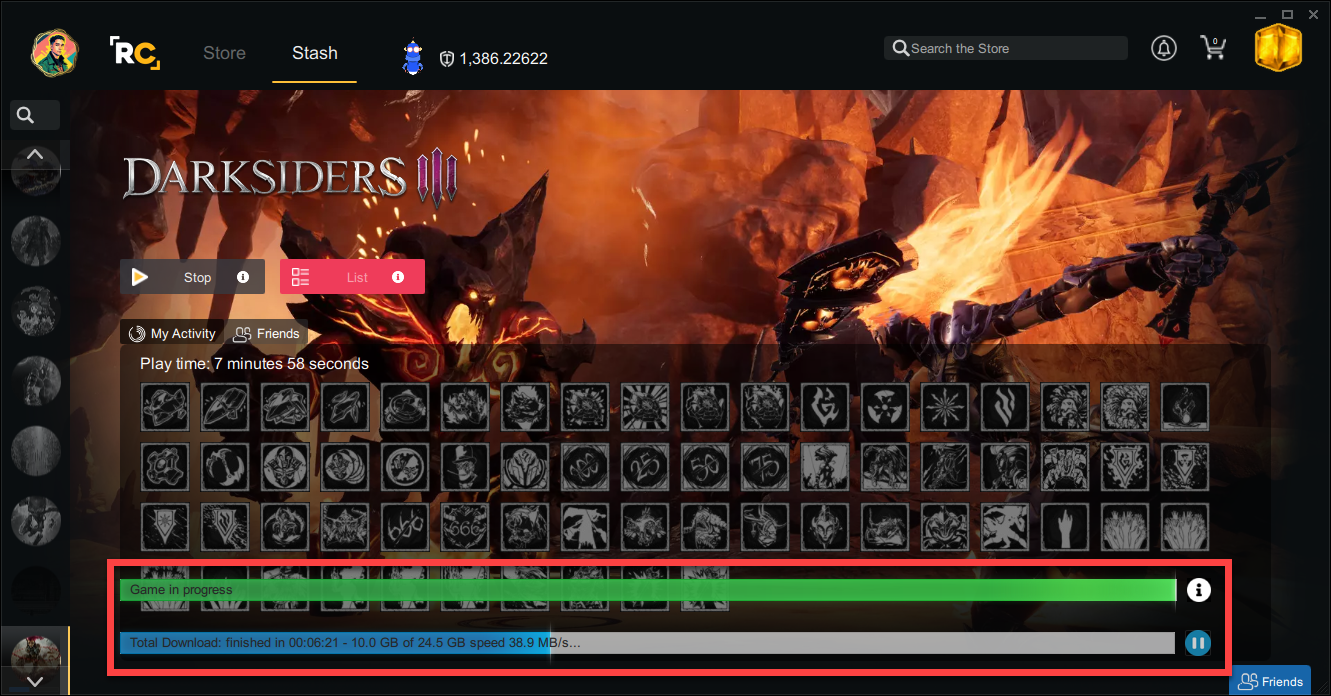The height and width of the screenshot is (696, 1331).
Task: Click the gold cube icon
Action: (x=1279, y=48)
